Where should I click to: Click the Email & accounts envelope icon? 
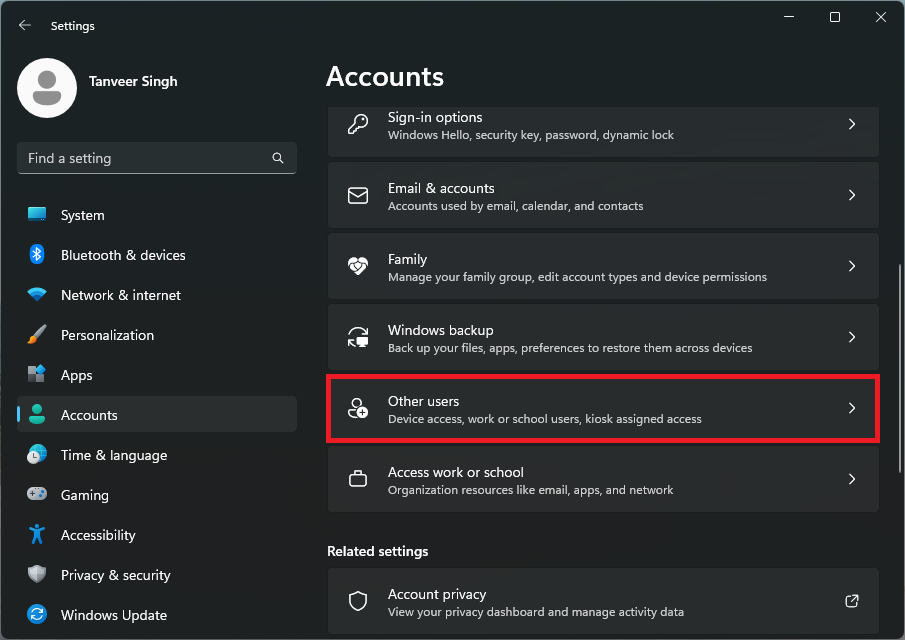click(358, 196)
